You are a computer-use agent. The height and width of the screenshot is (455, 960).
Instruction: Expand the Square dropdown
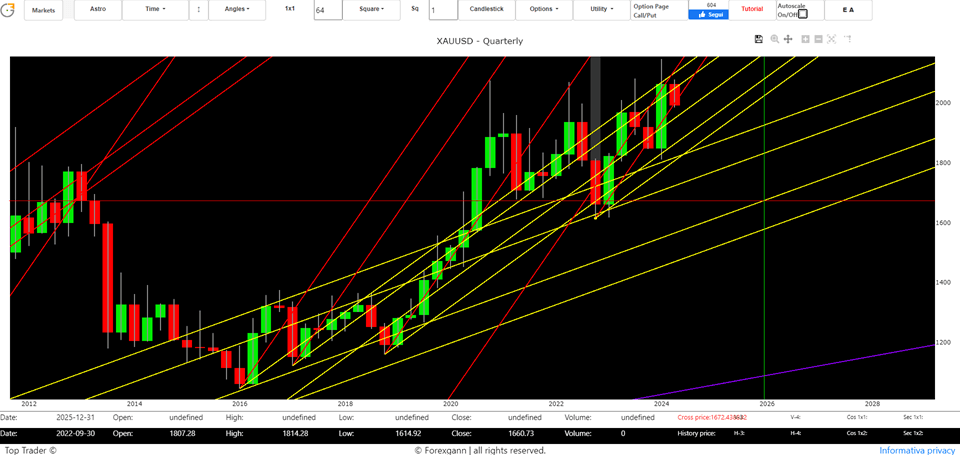371,10
